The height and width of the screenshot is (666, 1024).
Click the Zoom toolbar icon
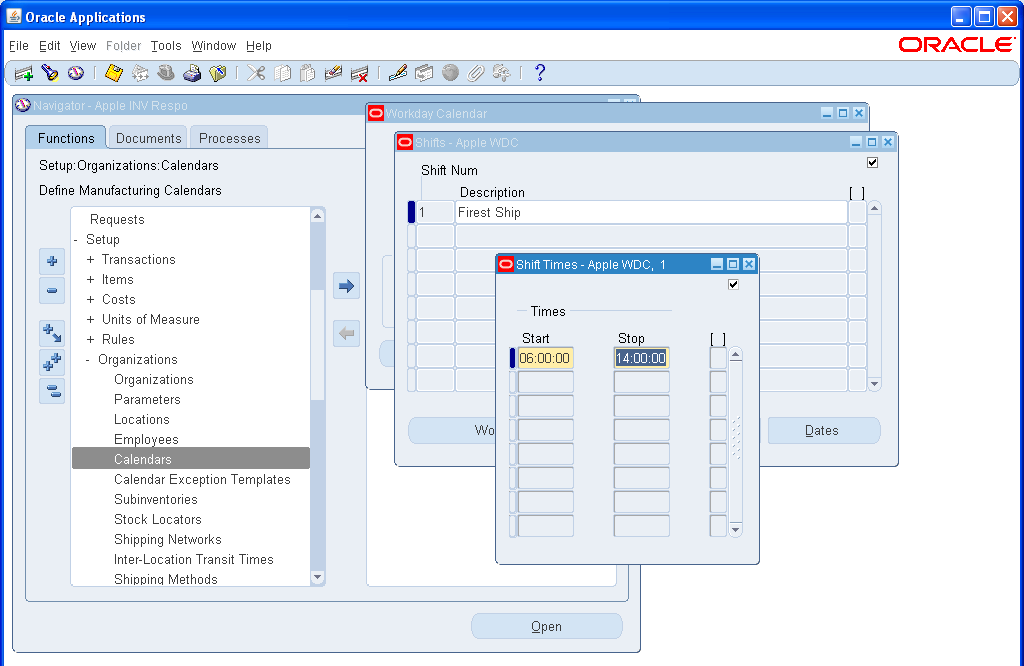[424, 73]
